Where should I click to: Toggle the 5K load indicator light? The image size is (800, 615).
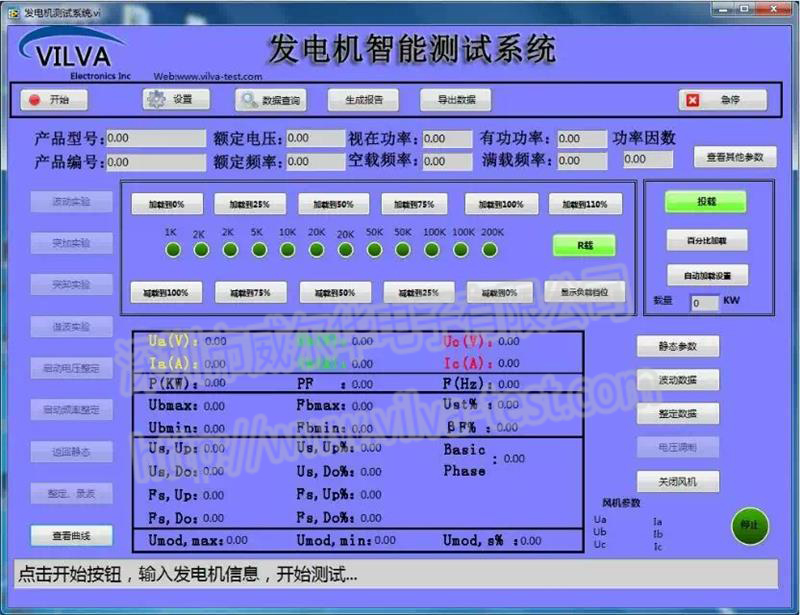(259, 249)
